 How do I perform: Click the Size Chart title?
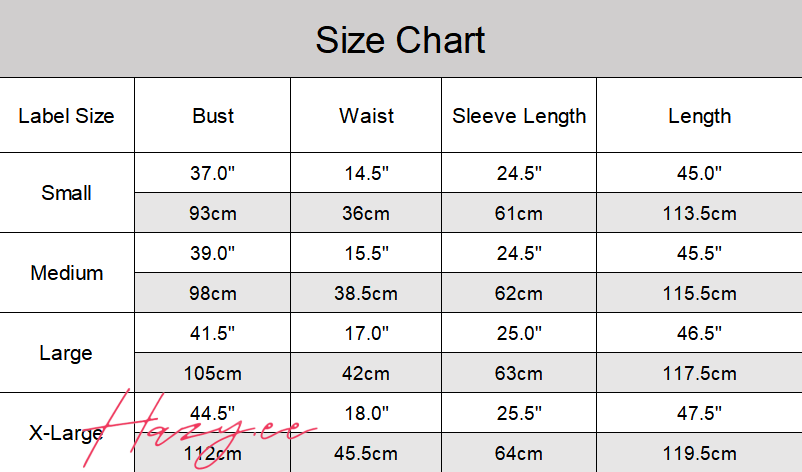click(400, 40)
